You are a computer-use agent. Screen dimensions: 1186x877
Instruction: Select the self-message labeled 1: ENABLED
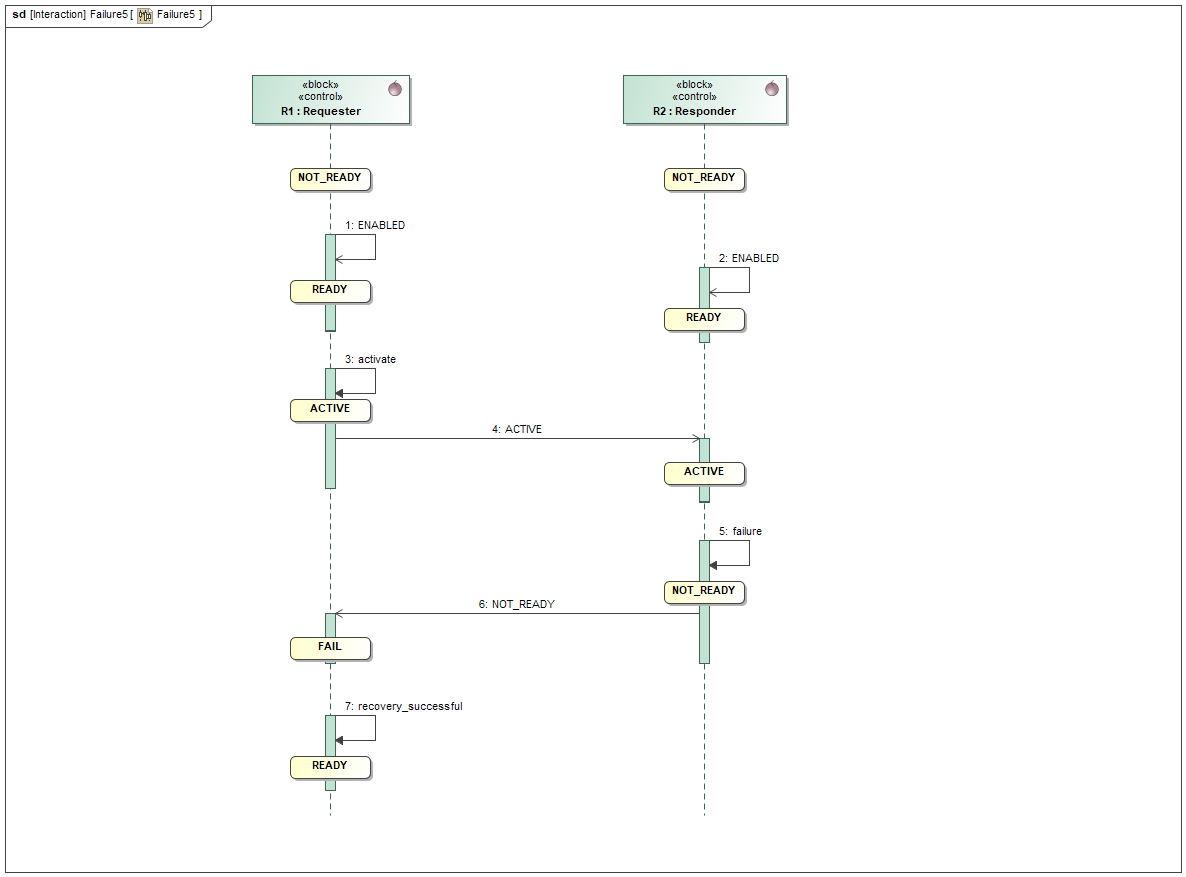374,225
